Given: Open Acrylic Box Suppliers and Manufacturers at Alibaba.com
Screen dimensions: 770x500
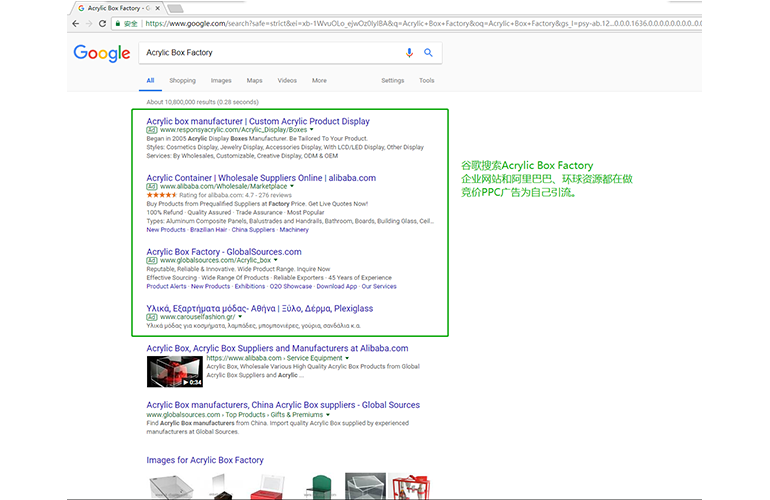Looking at the screenshot, I should (277, 348).
